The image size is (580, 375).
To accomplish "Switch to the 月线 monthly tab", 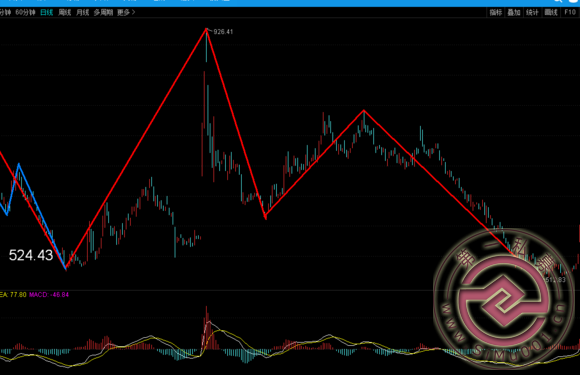I will pyautogui.click(x=82, y=13).
